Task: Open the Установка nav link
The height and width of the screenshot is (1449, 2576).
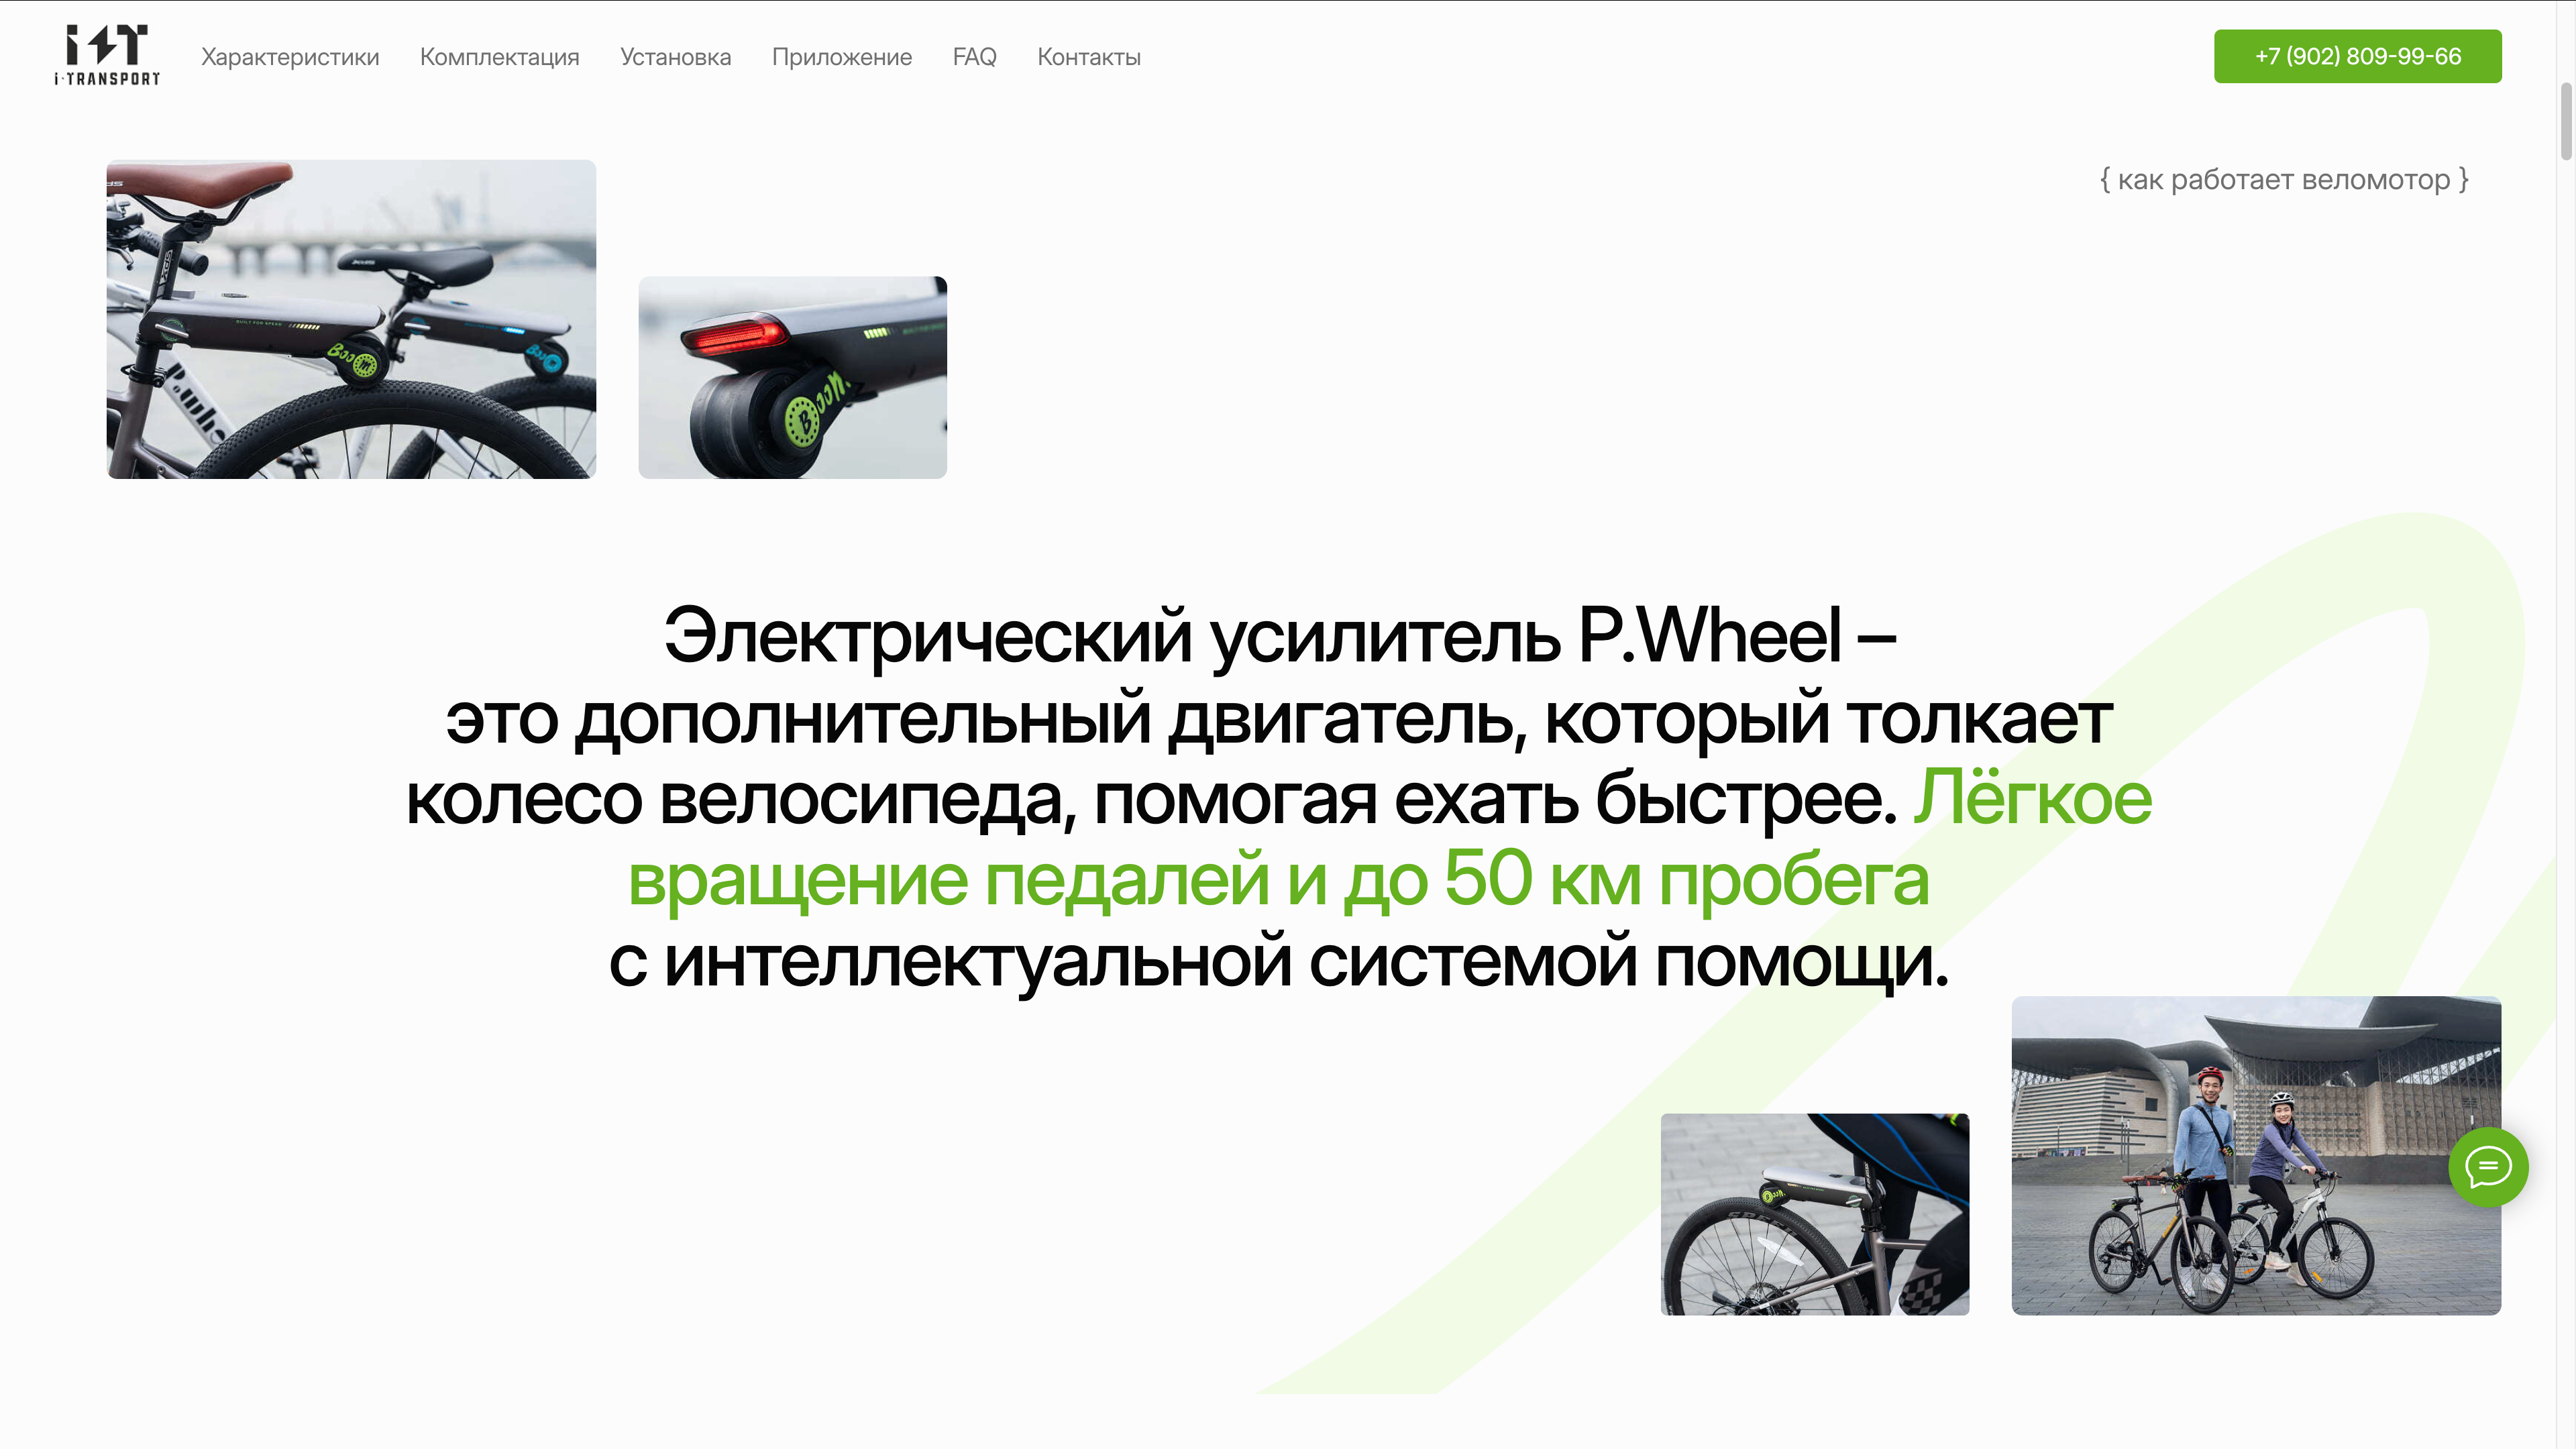Action: [x=675, y=57]
